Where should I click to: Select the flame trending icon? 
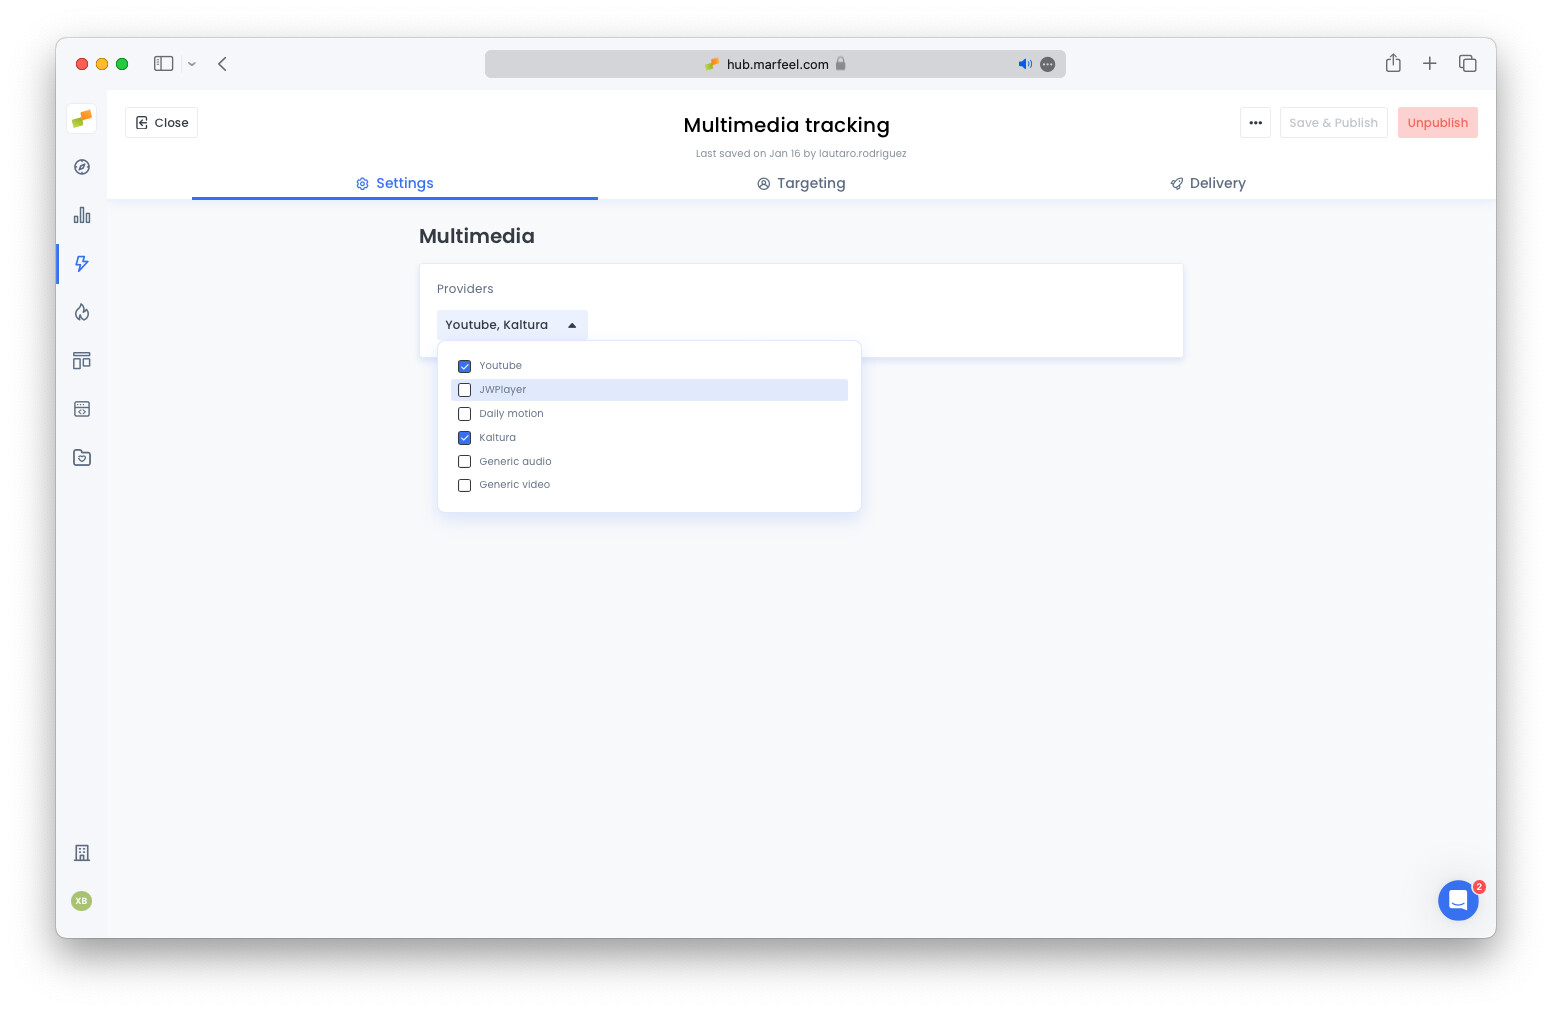(x=81, y=312)
